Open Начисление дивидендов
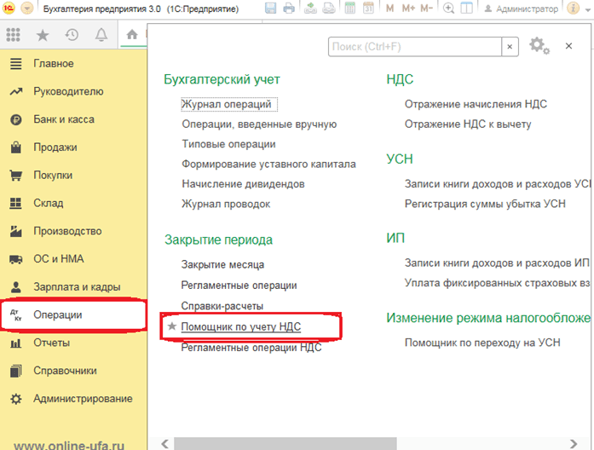Screen dimensions: 594x450 pyautogui.click(x=243, y=184)
